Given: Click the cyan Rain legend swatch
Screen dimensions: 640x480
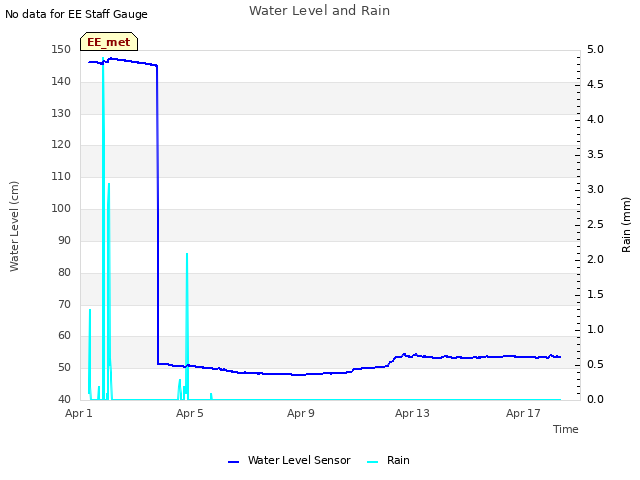Looking at the screenshot, I should pos(373,462).
